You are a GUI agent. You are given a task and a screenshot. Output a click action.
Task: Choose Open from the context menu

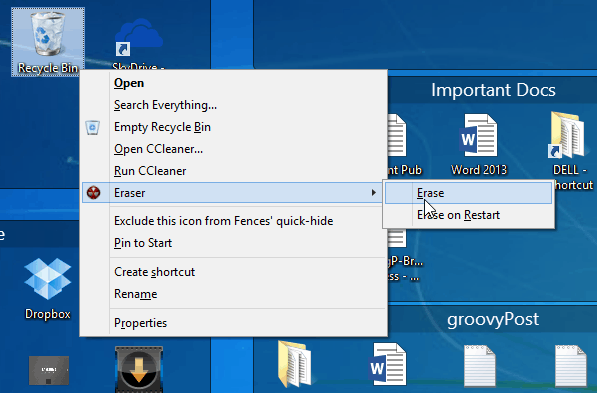(234, 83)
